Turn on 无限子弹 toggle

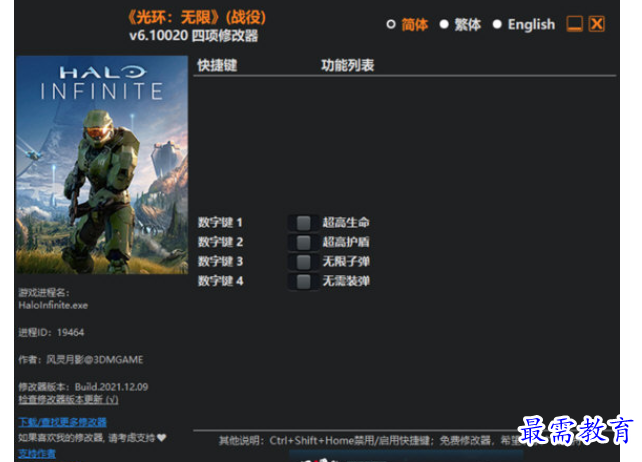coord(303,262)
